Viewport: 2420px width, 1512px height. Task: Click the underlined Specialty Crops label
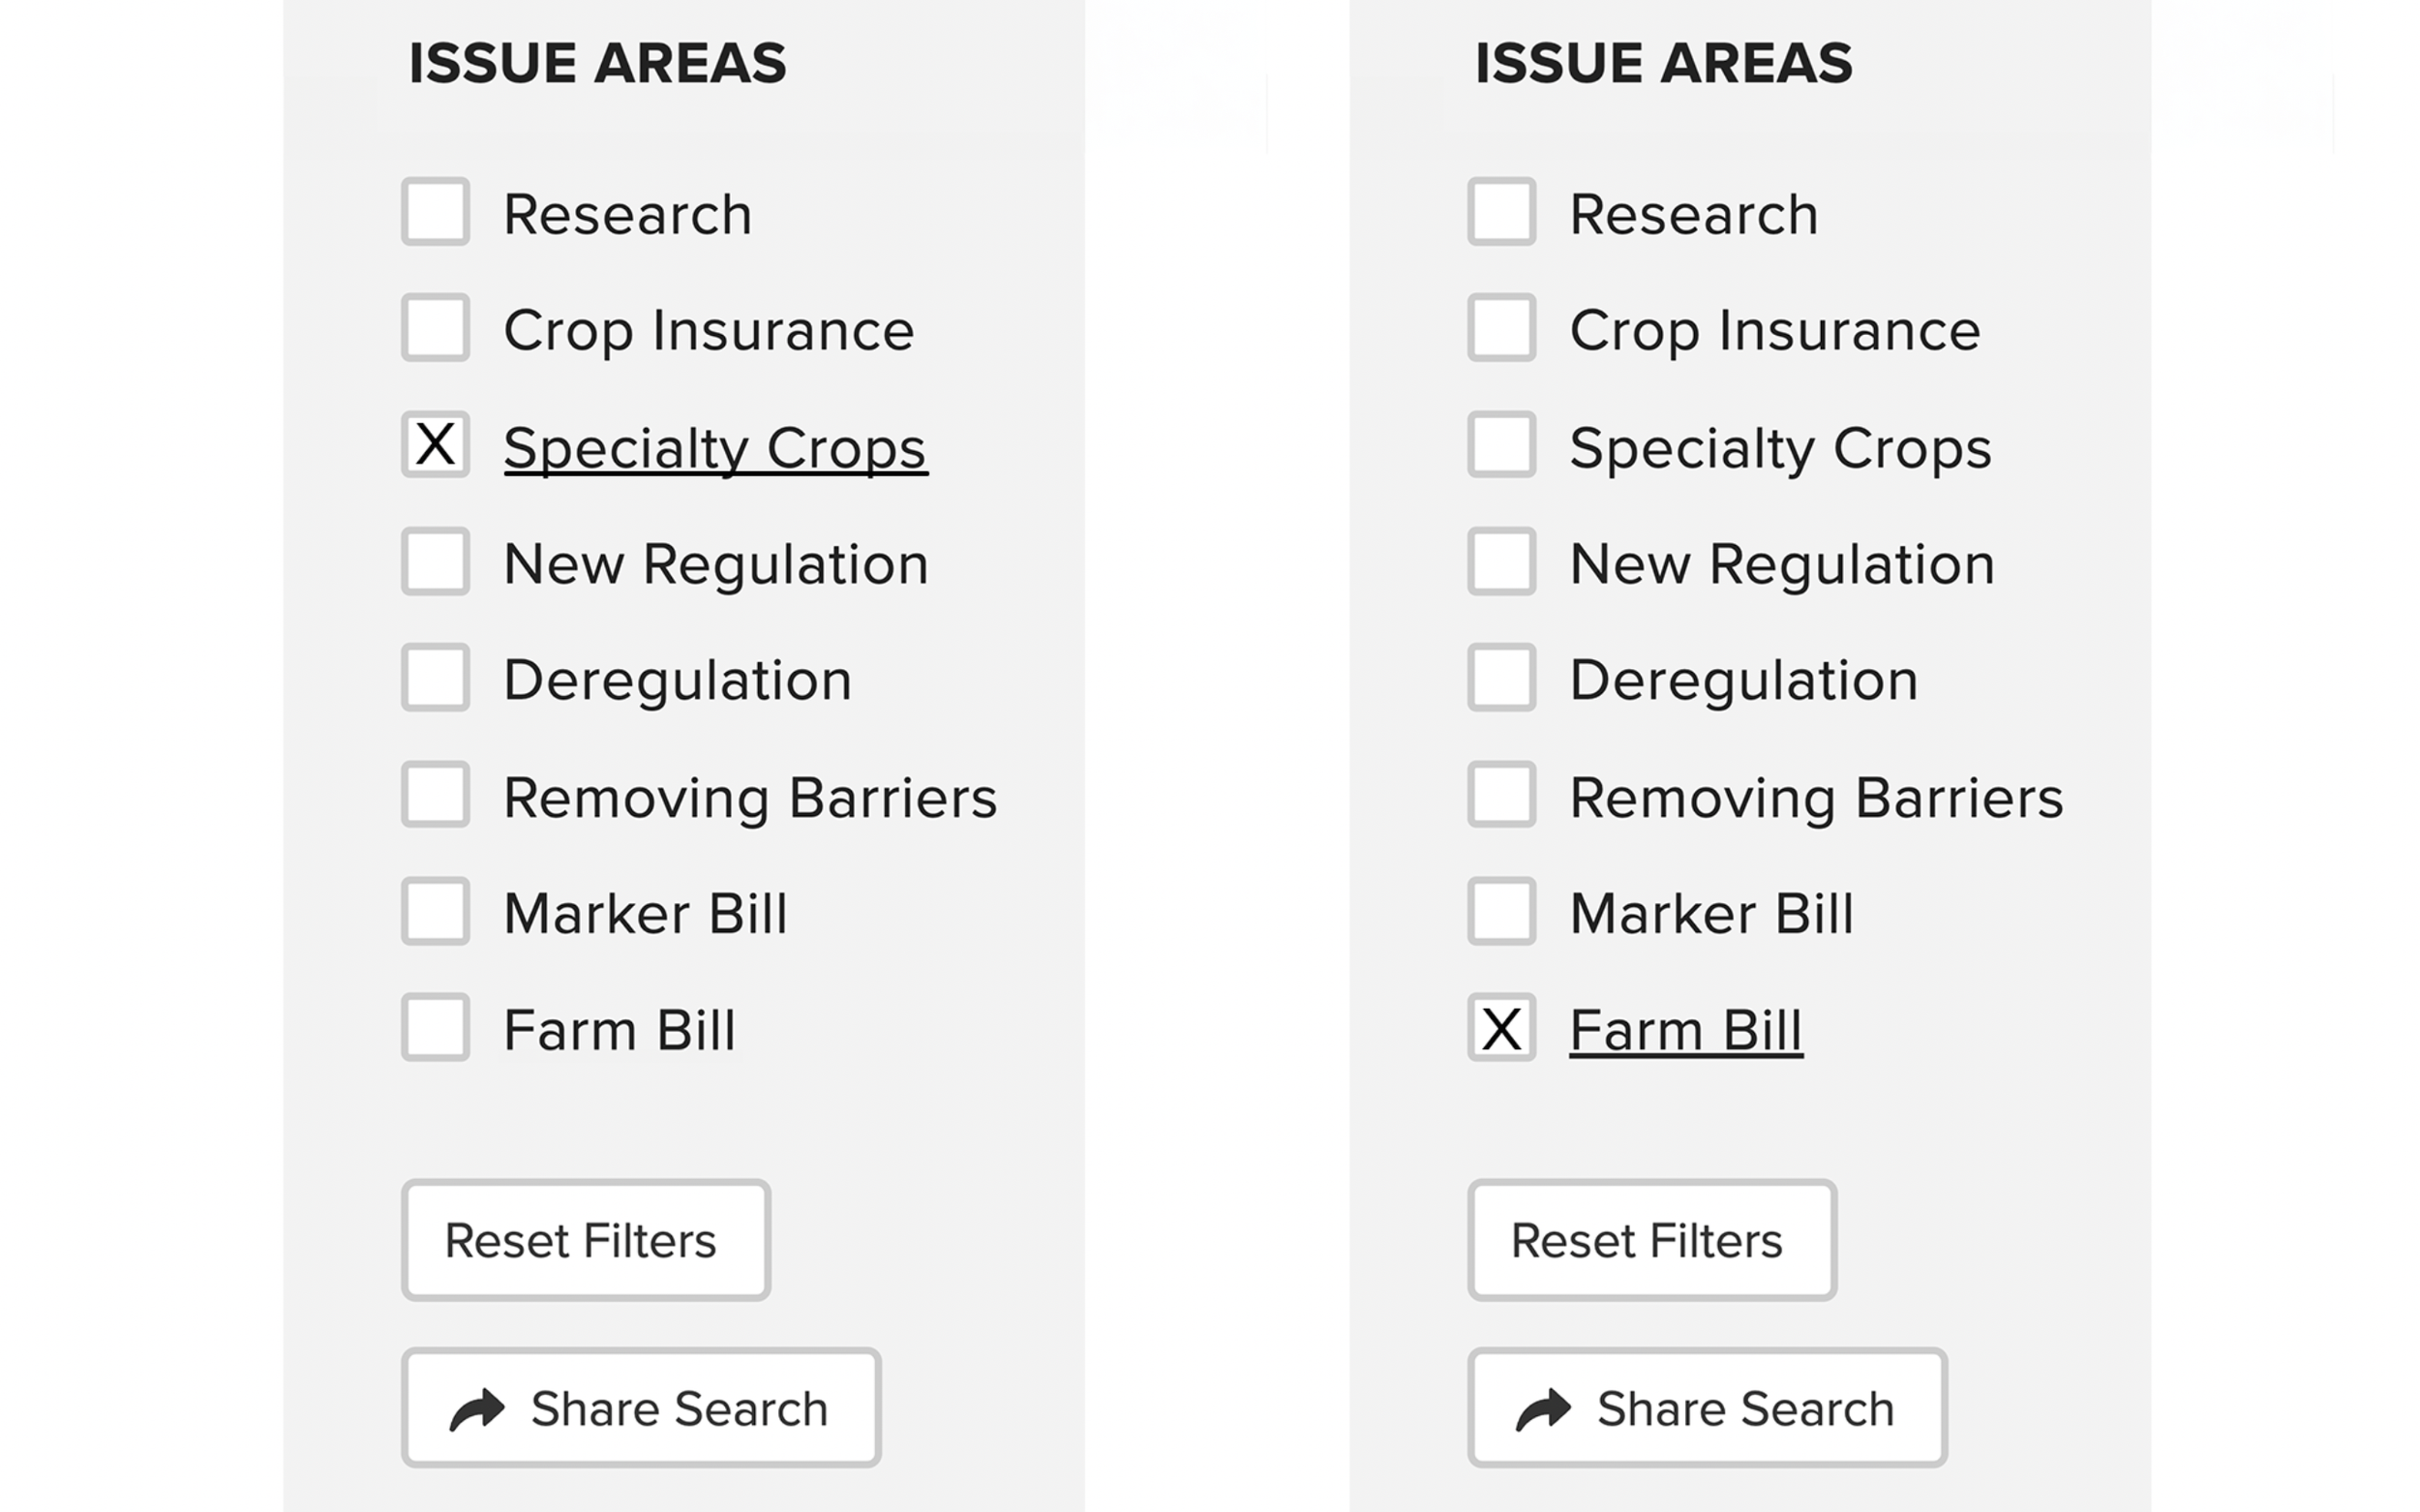715,448
